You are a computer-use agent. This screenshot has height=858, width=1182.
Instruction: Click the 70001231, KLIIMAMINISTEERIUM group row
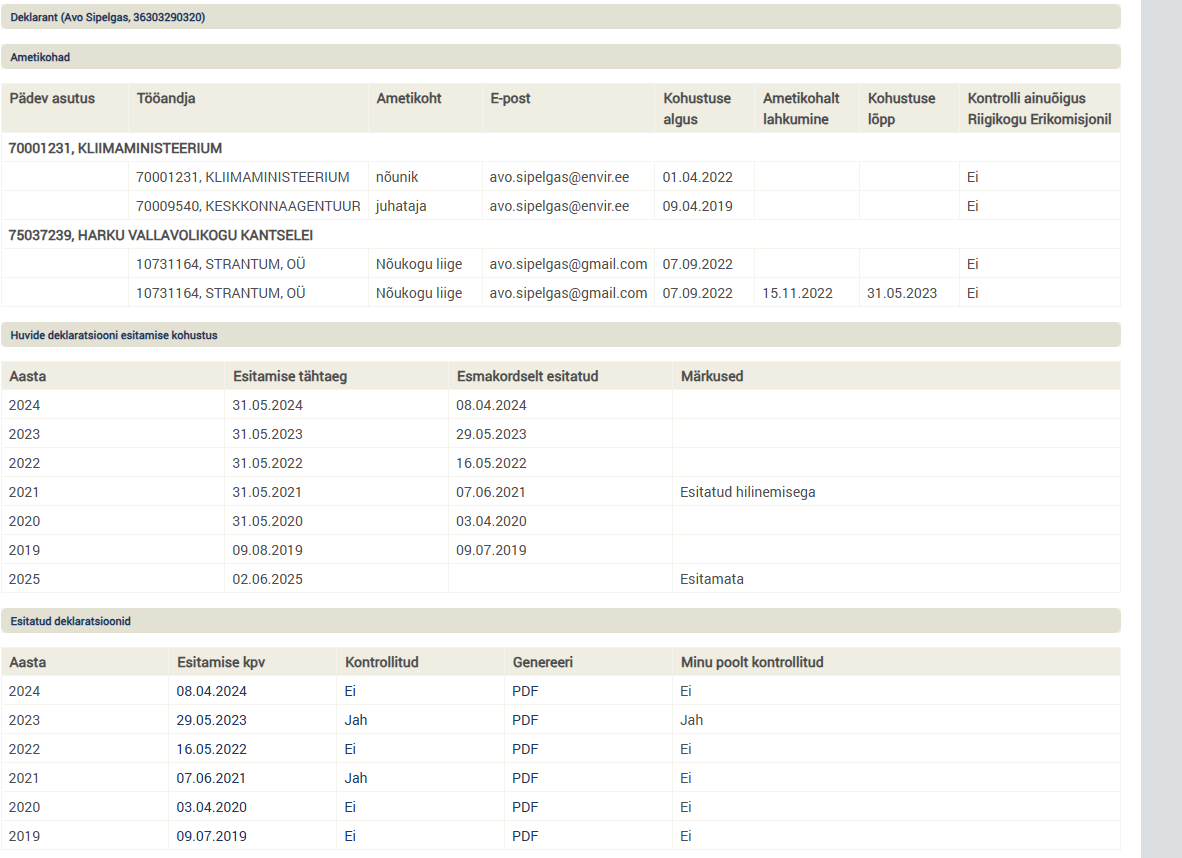[x=561, y=149]
